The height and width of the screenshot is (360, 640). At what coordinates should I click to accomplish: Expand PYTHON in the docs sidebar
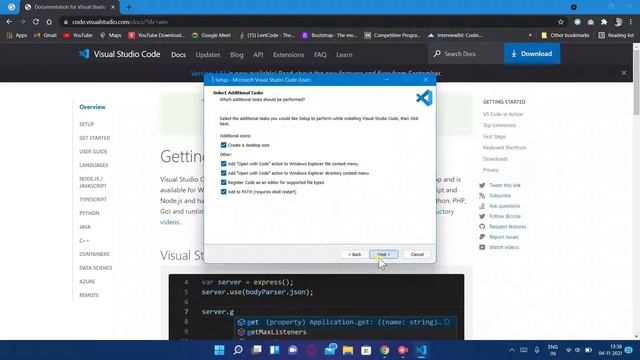(89, 213)
